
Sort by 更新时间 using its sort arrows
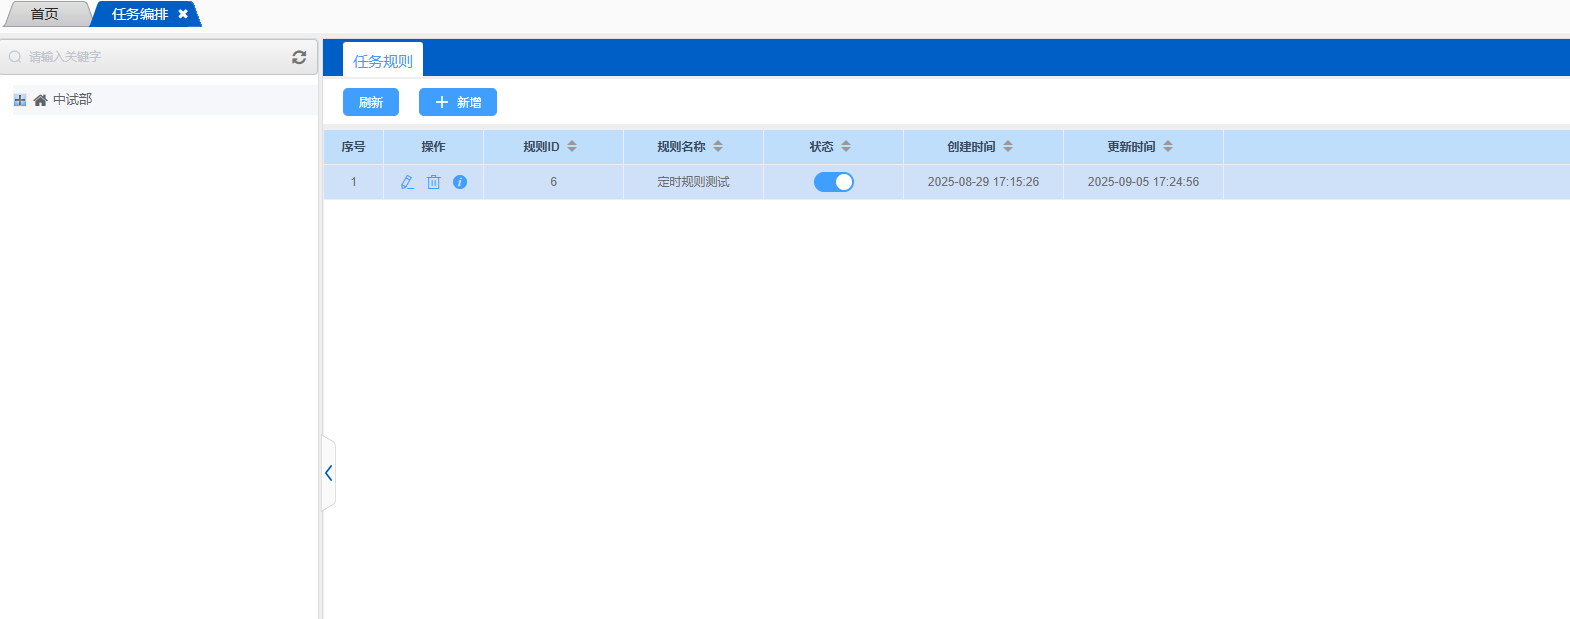point(1168,146)
